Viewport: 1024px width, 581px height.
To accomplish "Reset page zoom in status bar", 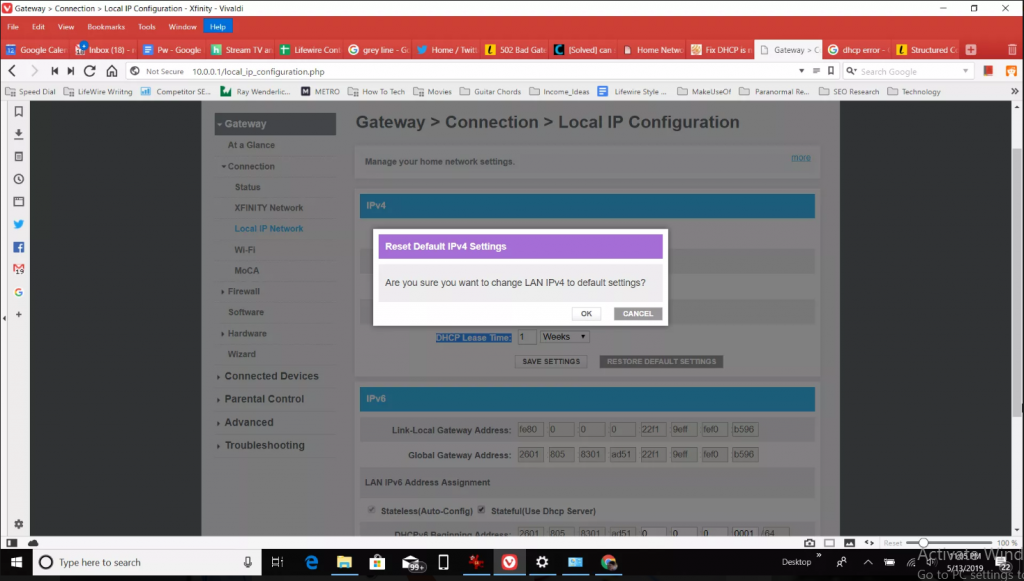I will click(x=893, y=543).
